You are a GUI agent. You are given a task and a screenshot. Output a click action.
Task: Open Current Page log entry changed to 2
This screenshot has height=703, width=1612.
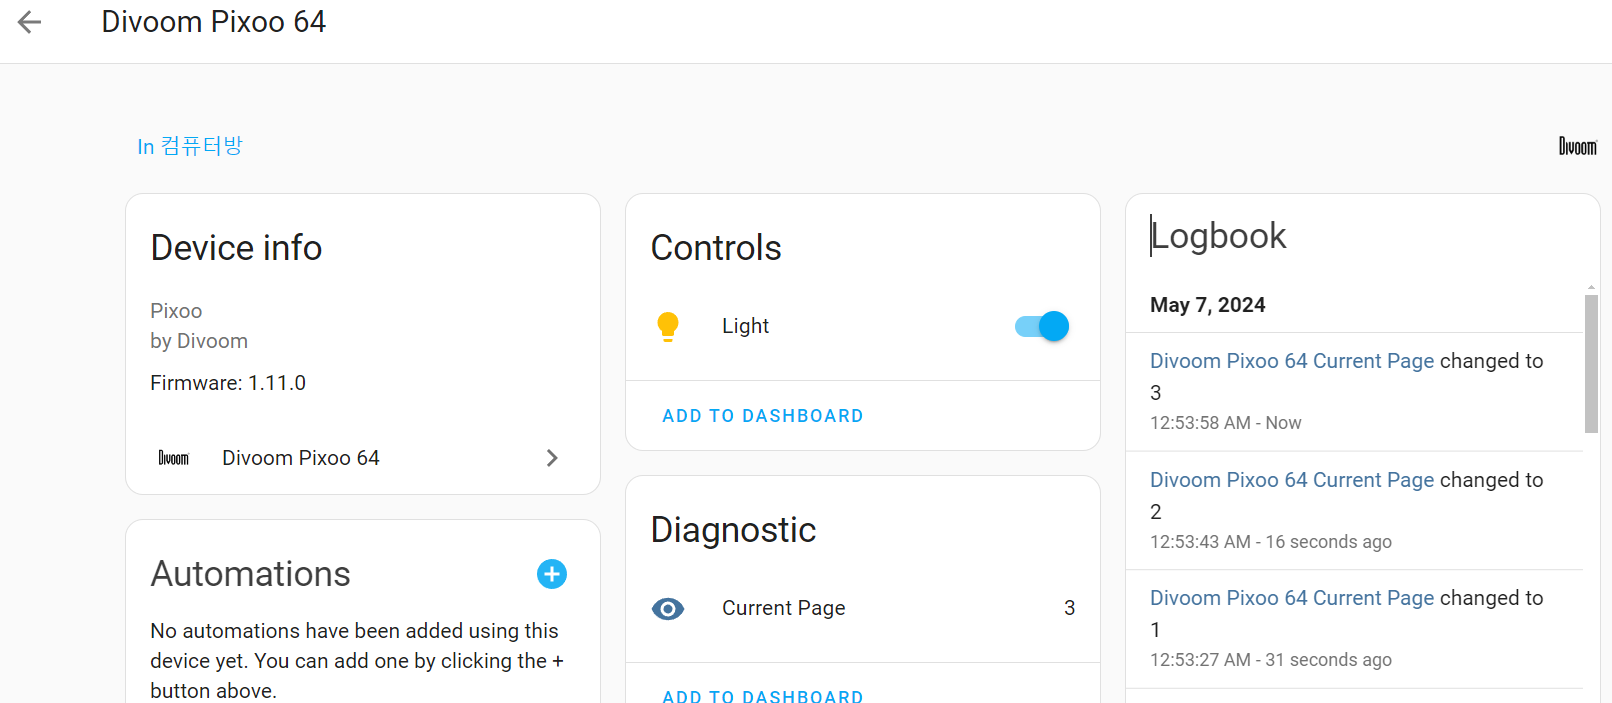[x=1292, y=480]
